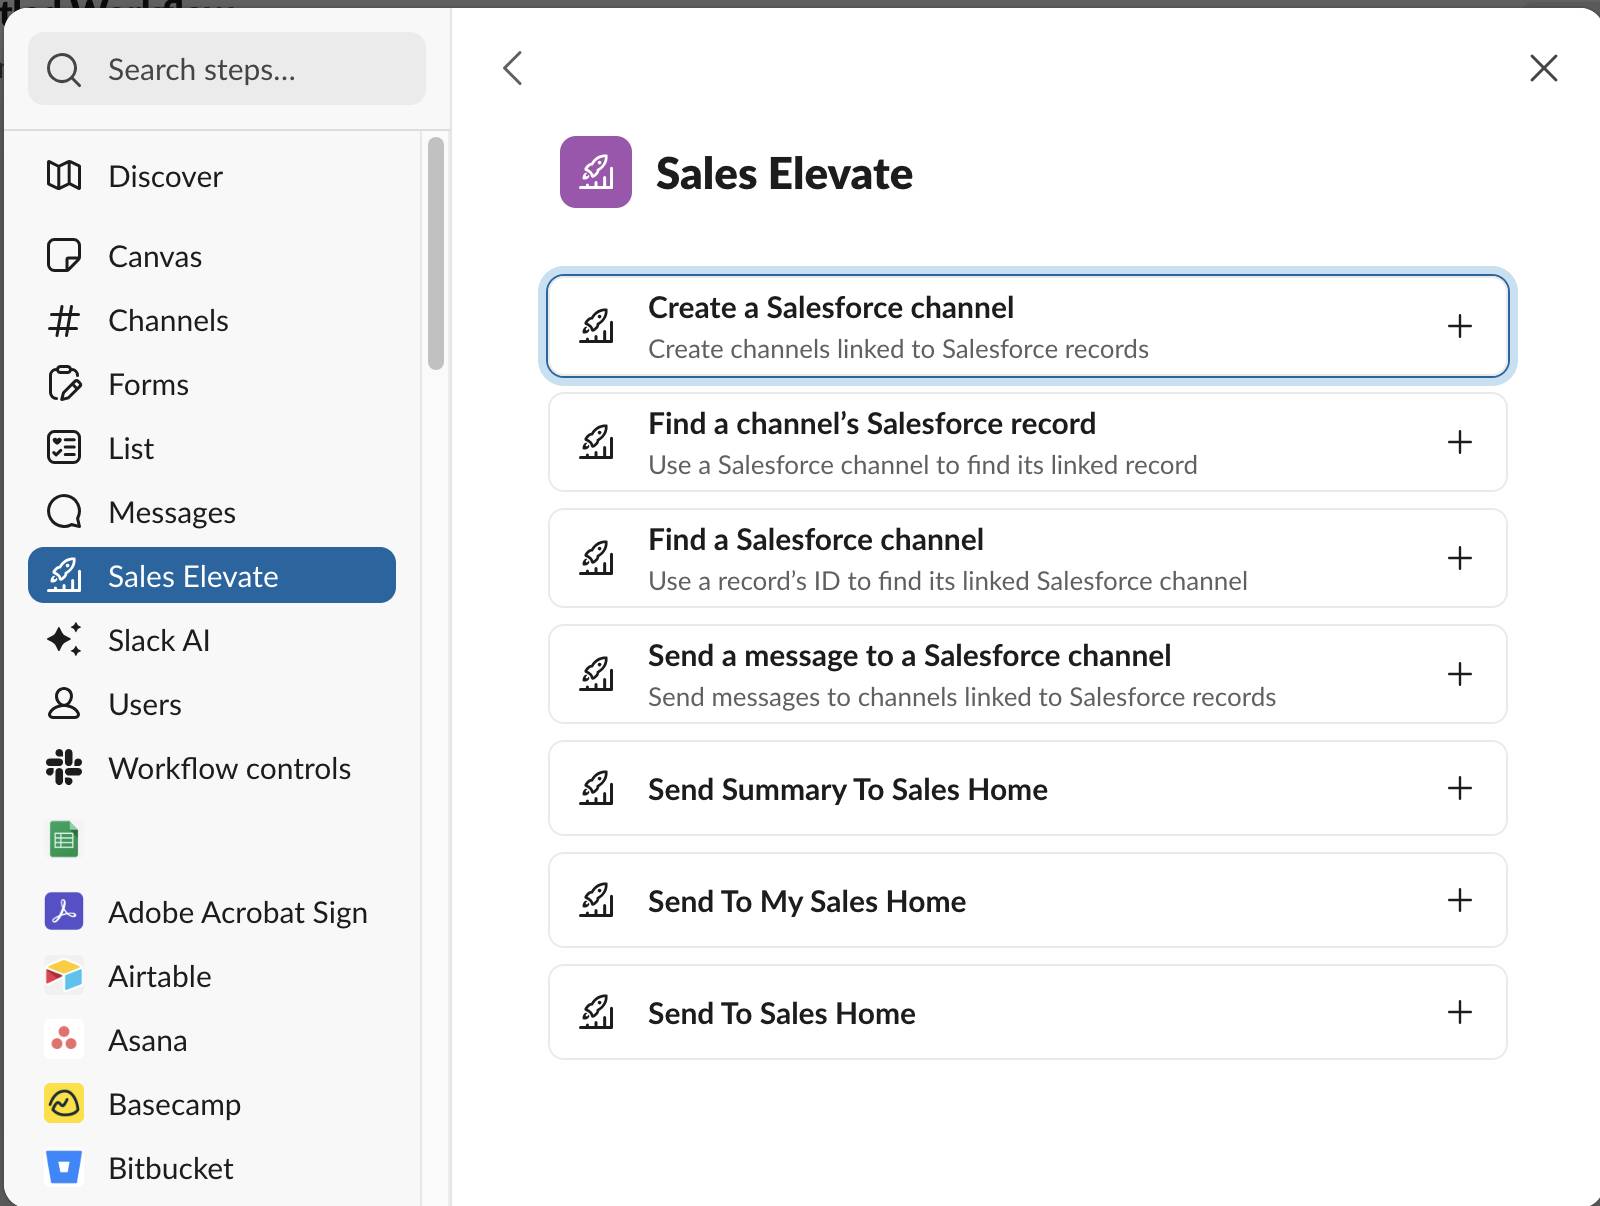The image size is (1600, 1206).
Task: Click the magnifier icon in search box
Action: click(64, 69)
